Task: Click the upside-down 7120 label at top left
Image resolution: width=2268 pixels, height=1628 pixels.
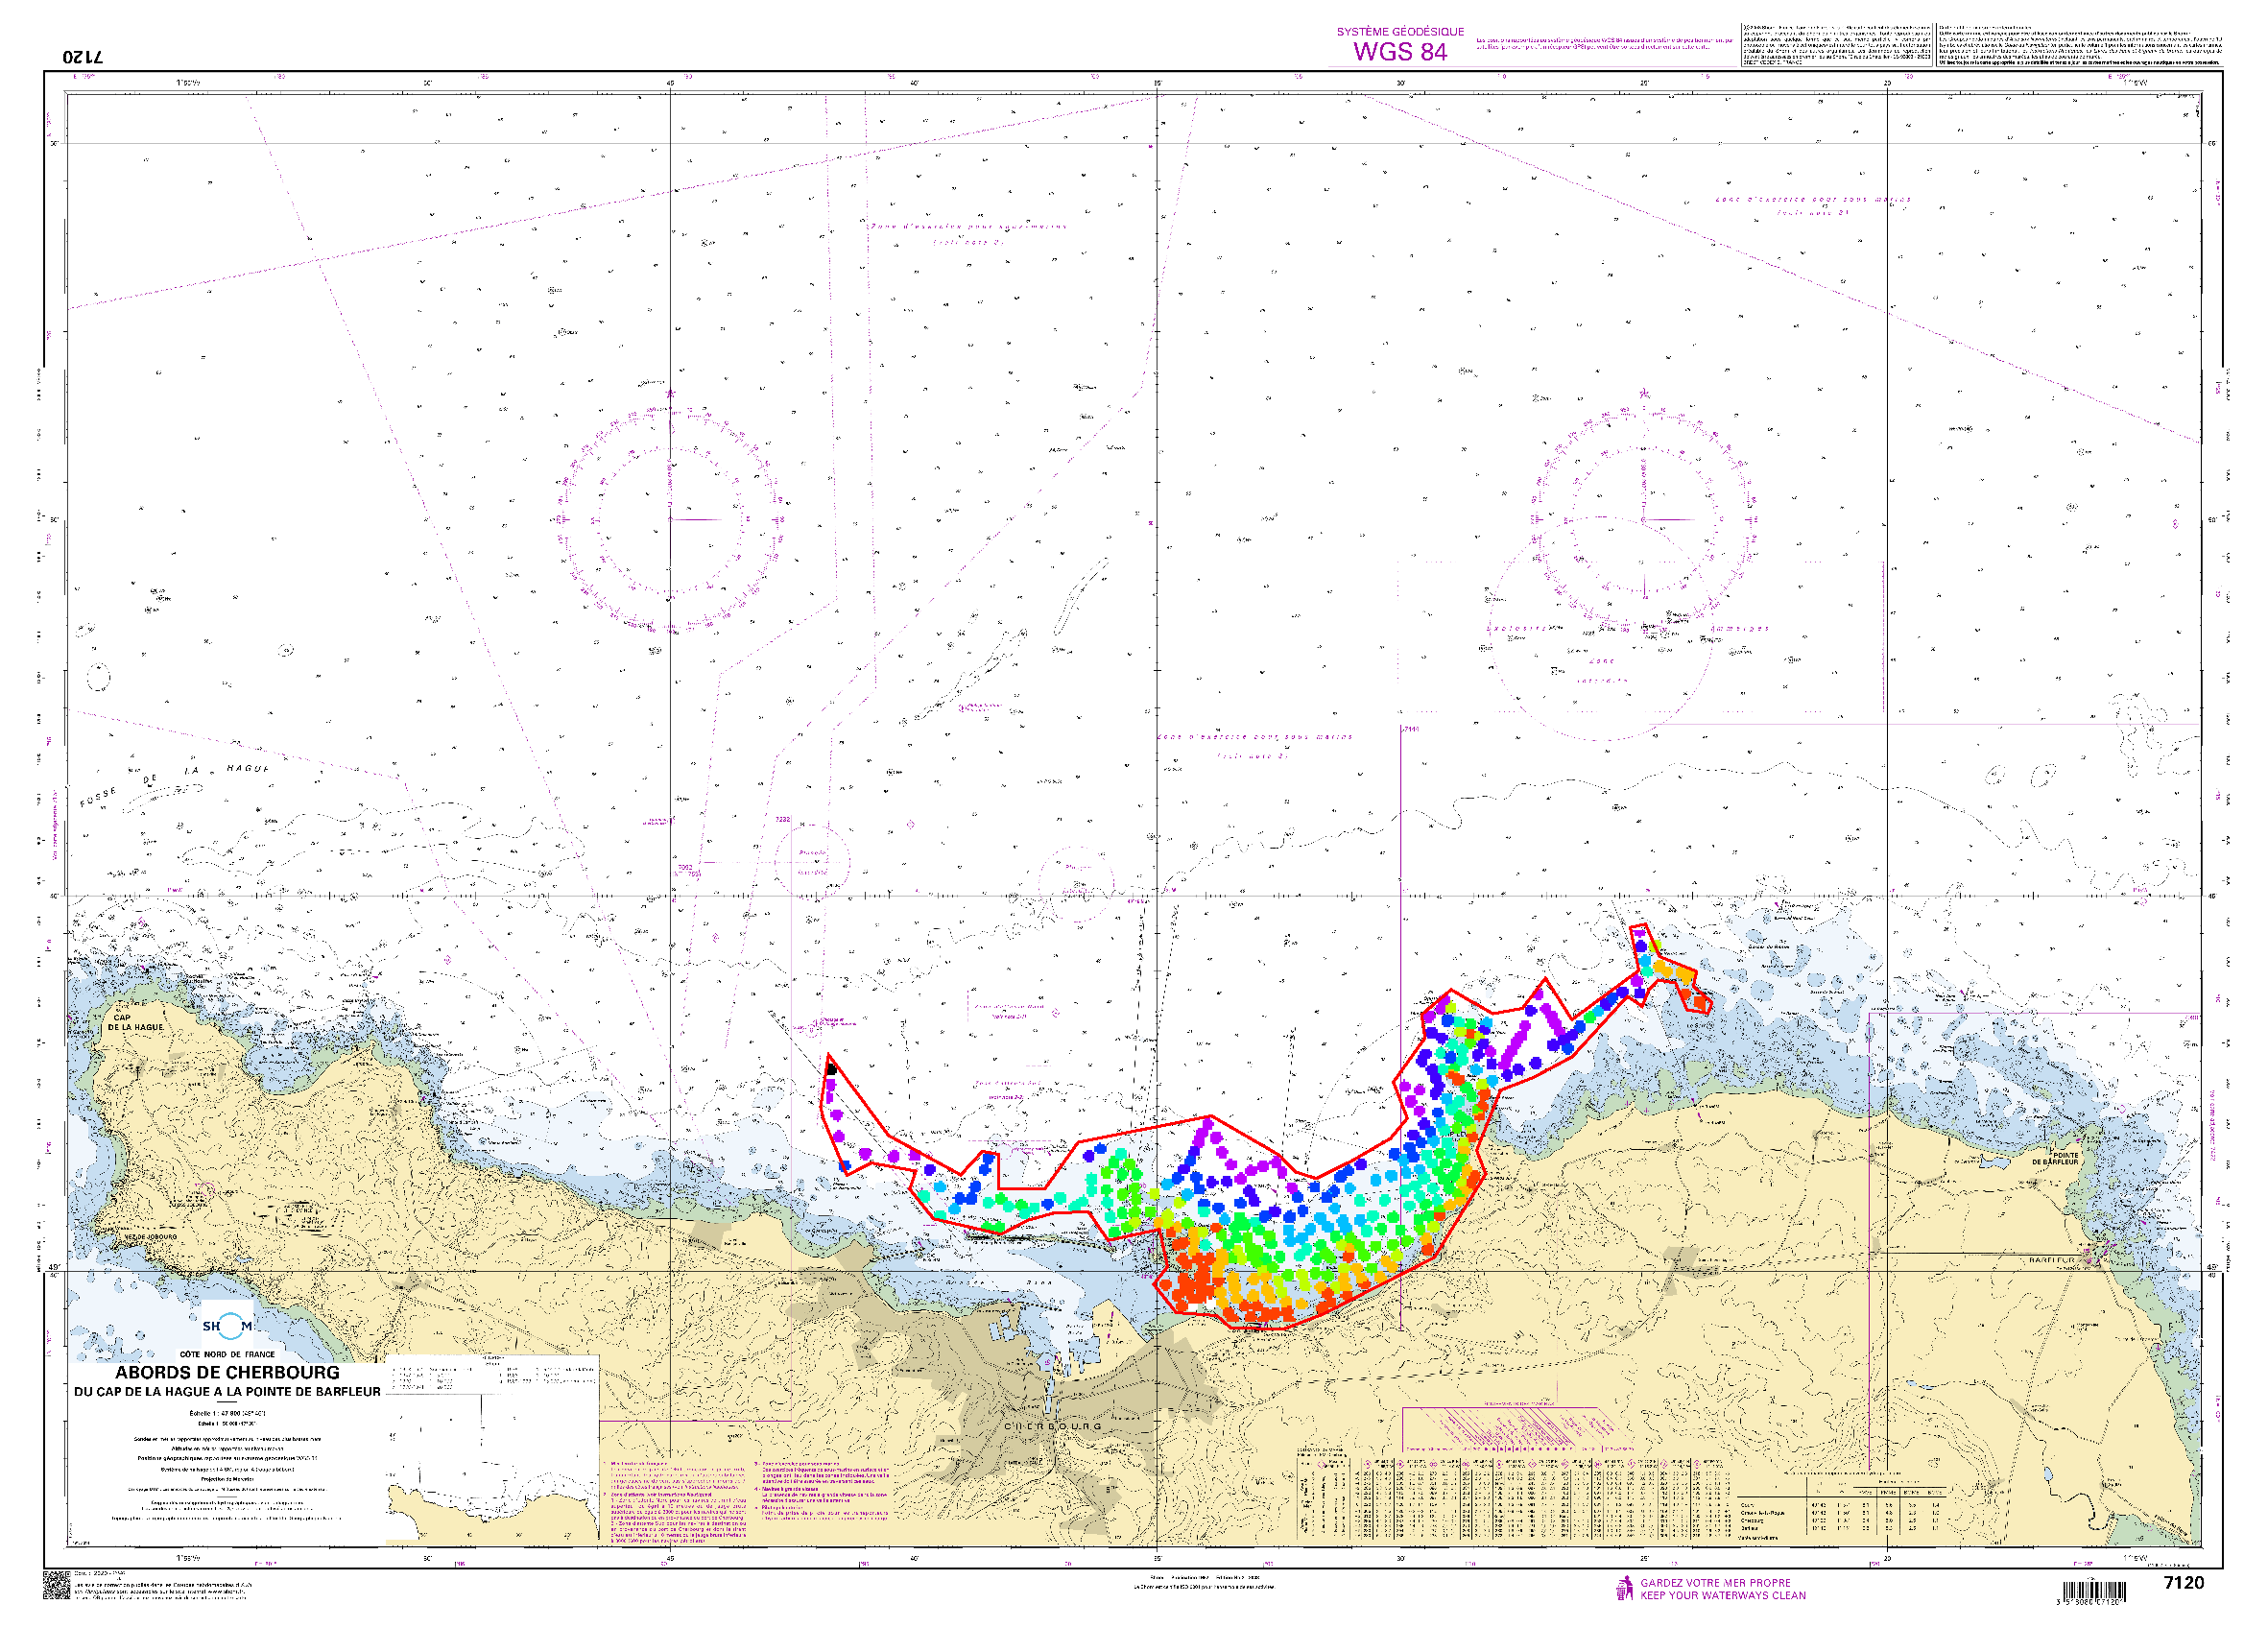Action: [83, 56]
